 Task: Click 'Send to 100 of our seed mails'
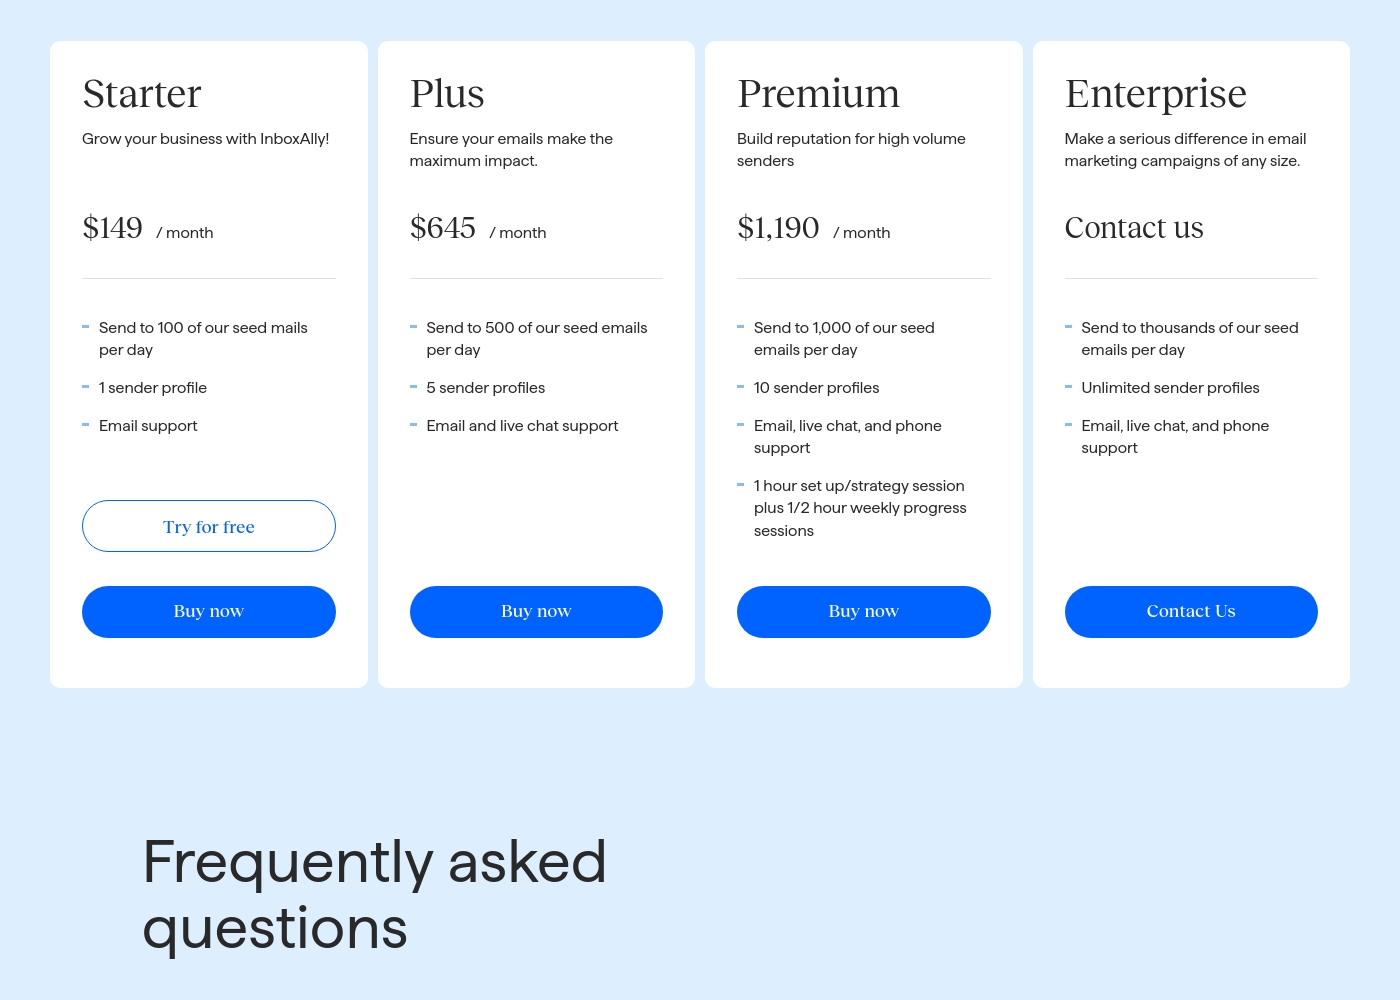pos(203,328)
